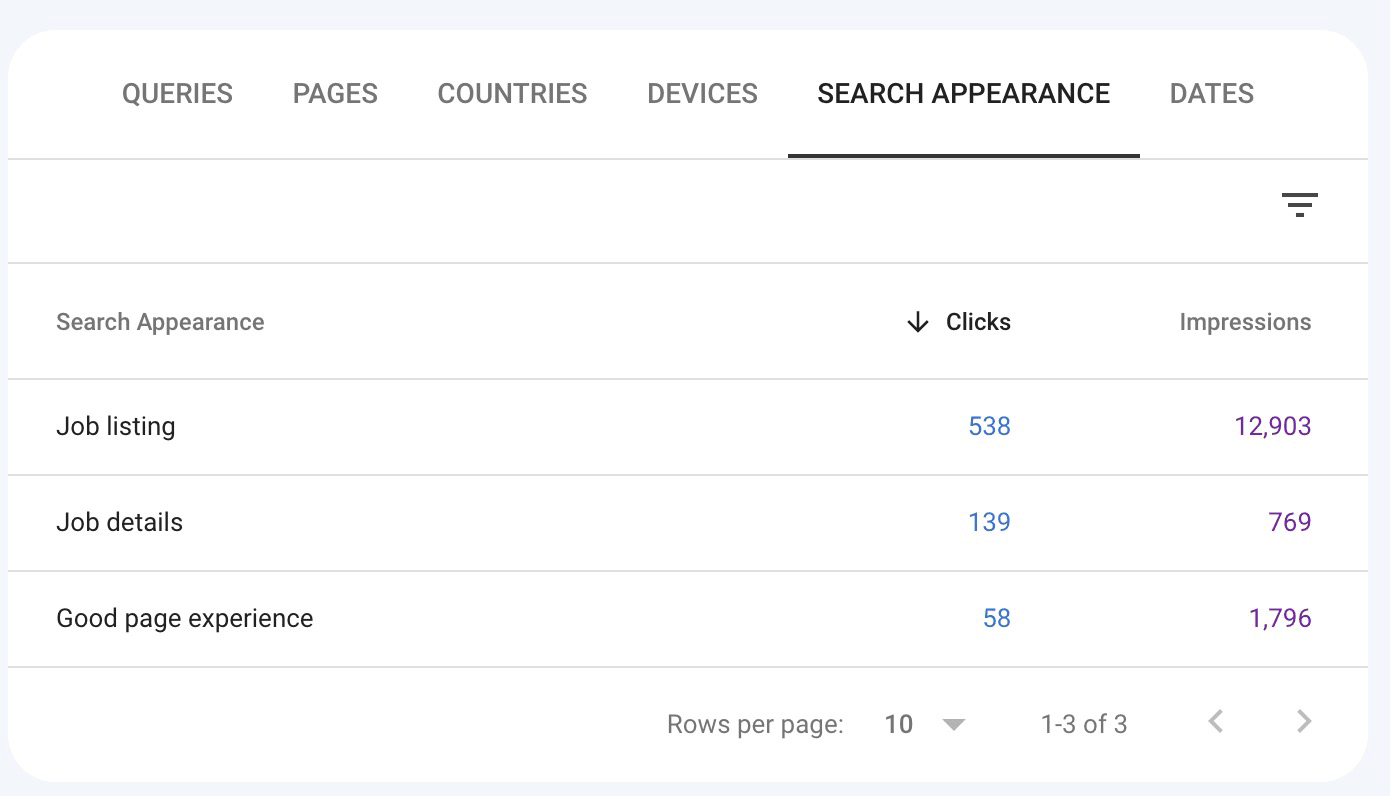1390x796 pixels.
Task: Click the filter rows icon
Action: coord(1299,205)
